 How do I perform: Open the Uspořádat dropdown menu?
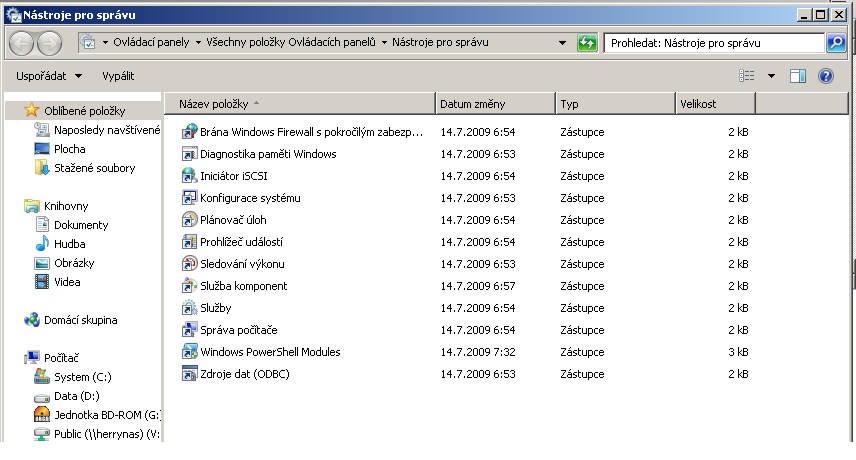click(48, 76)
